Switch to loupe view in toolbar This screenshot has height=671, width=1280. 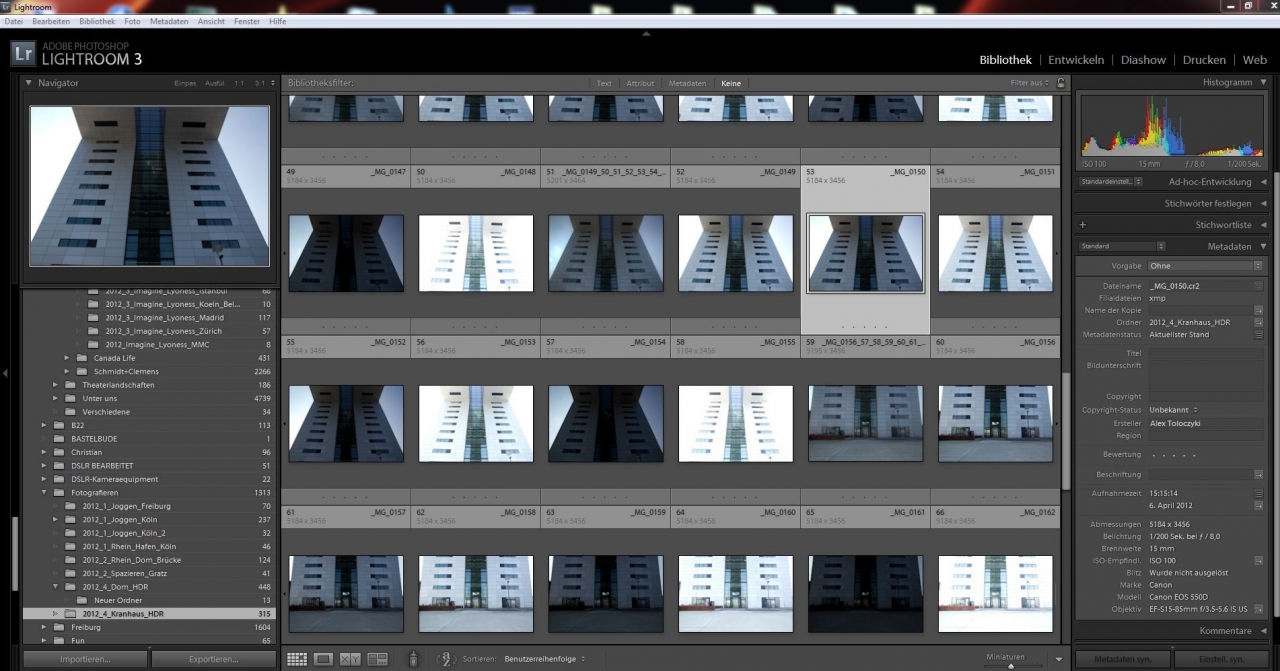pyautogui.click(x=323, y=659)
